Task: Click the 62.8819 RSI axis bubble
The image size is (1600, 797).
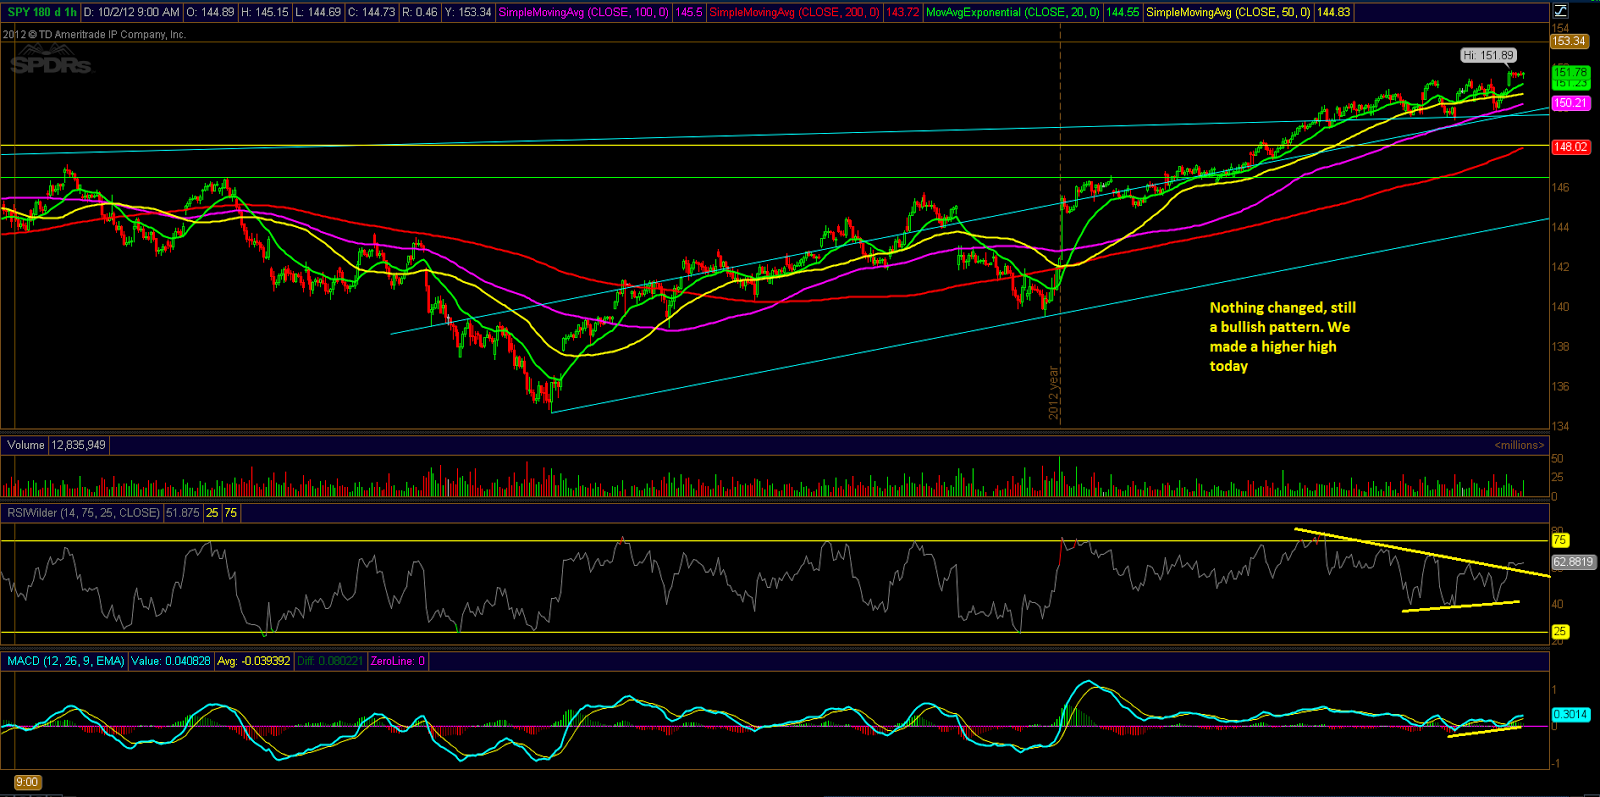Action: pos(1573,562)
